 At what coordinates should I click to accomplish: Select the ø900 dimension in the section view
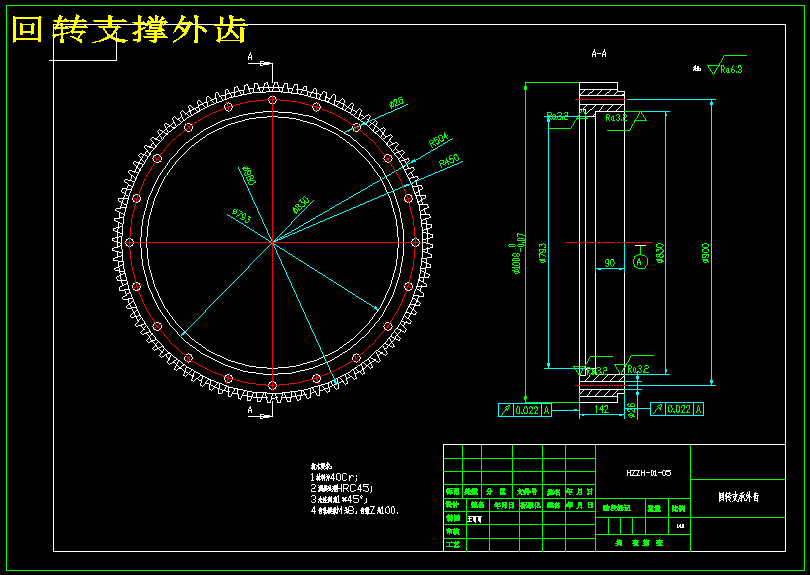point(706,253)
